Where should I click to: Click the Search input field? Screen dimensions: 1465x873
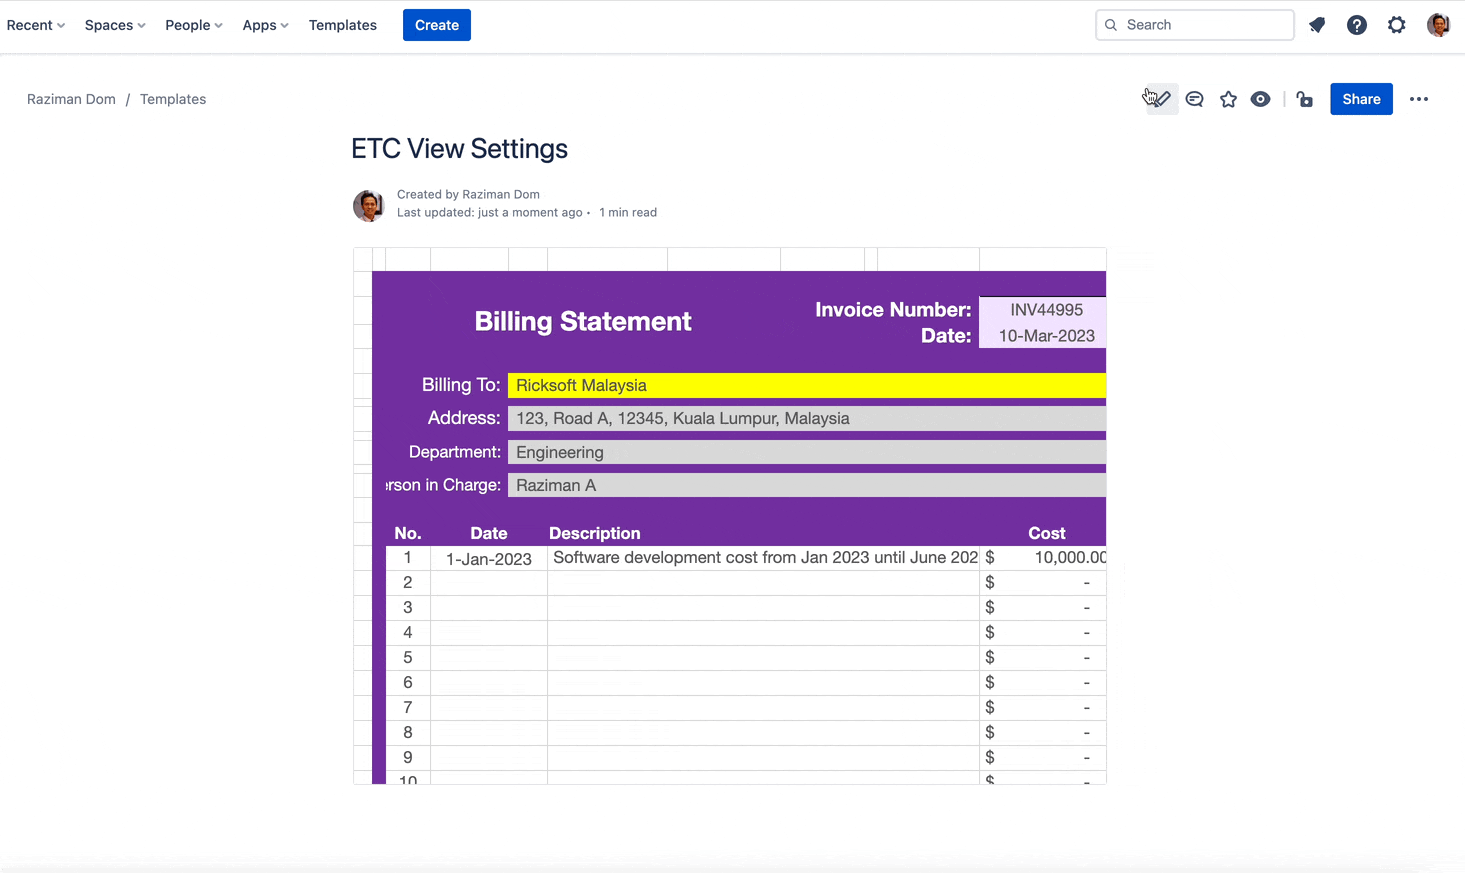point(1194,24)
